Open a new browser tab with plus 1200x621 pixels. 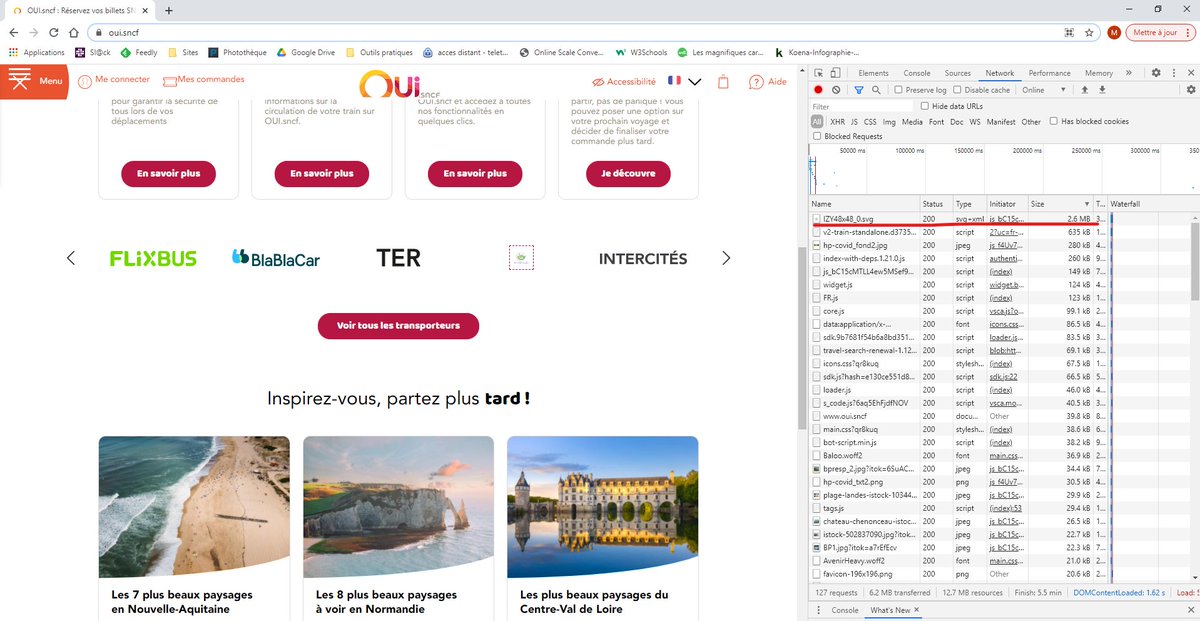tap(169, 10)
